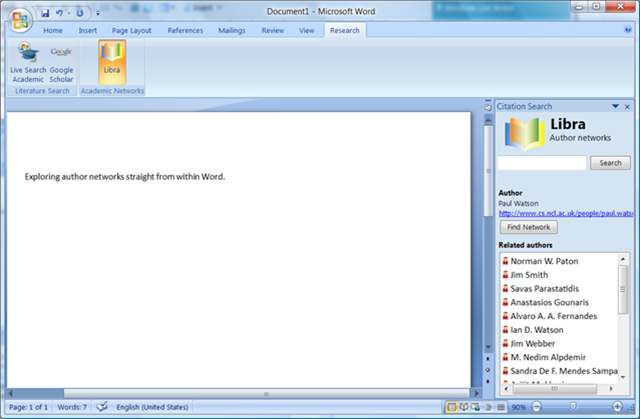Open the Insert ribbon tab

[88, 31]
